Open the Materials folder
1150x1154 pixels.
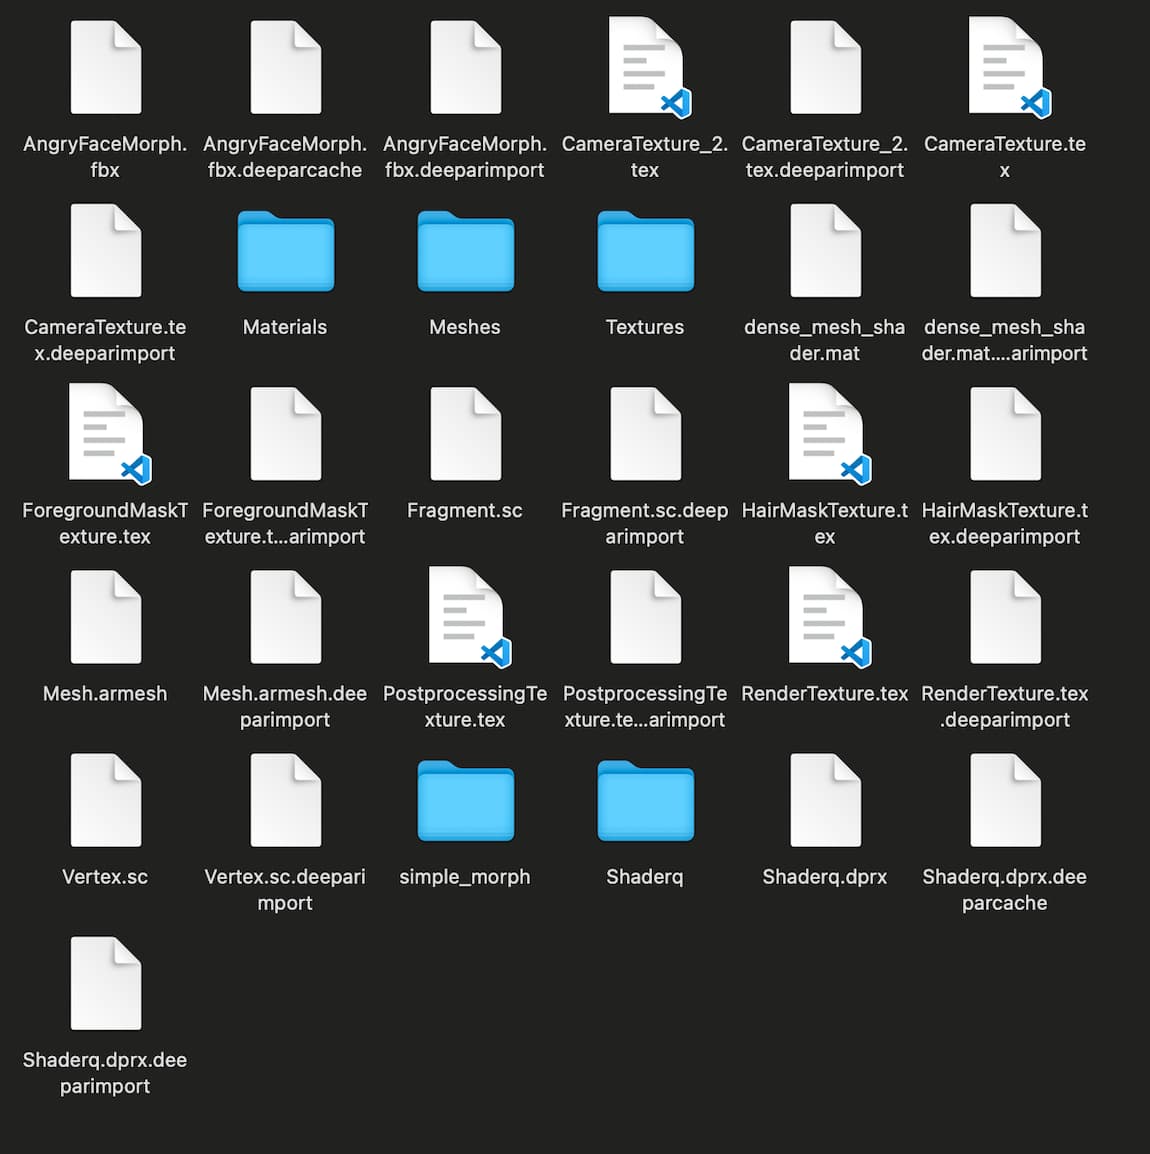285,251
